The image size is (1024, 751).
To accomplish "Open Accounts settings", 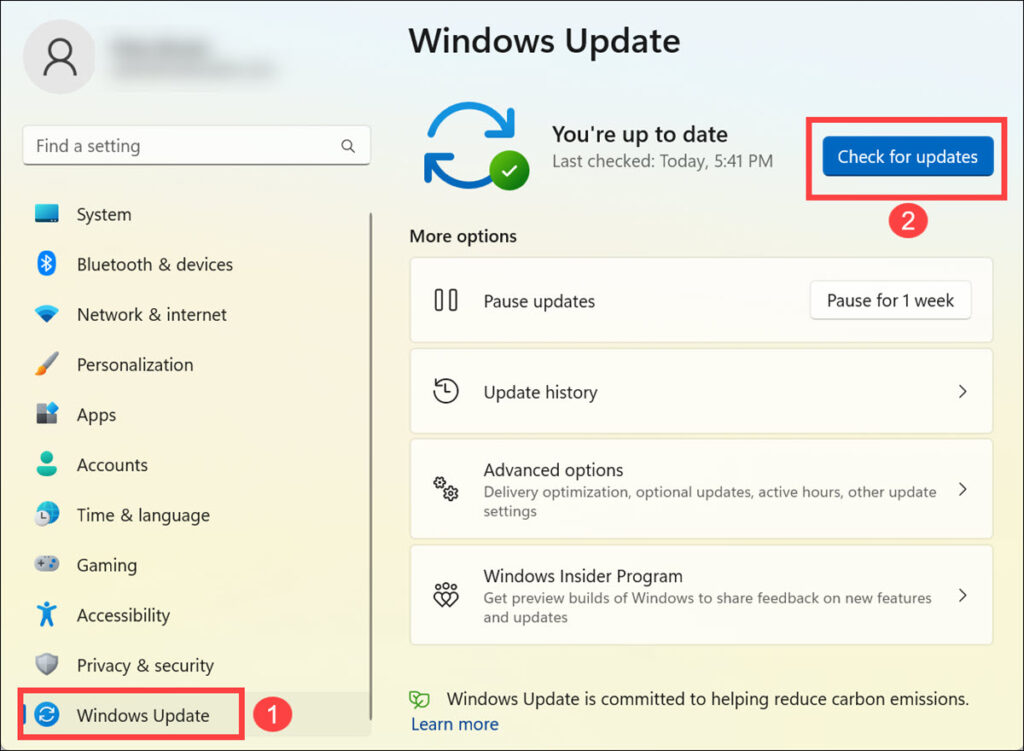I will pos(47,464).
